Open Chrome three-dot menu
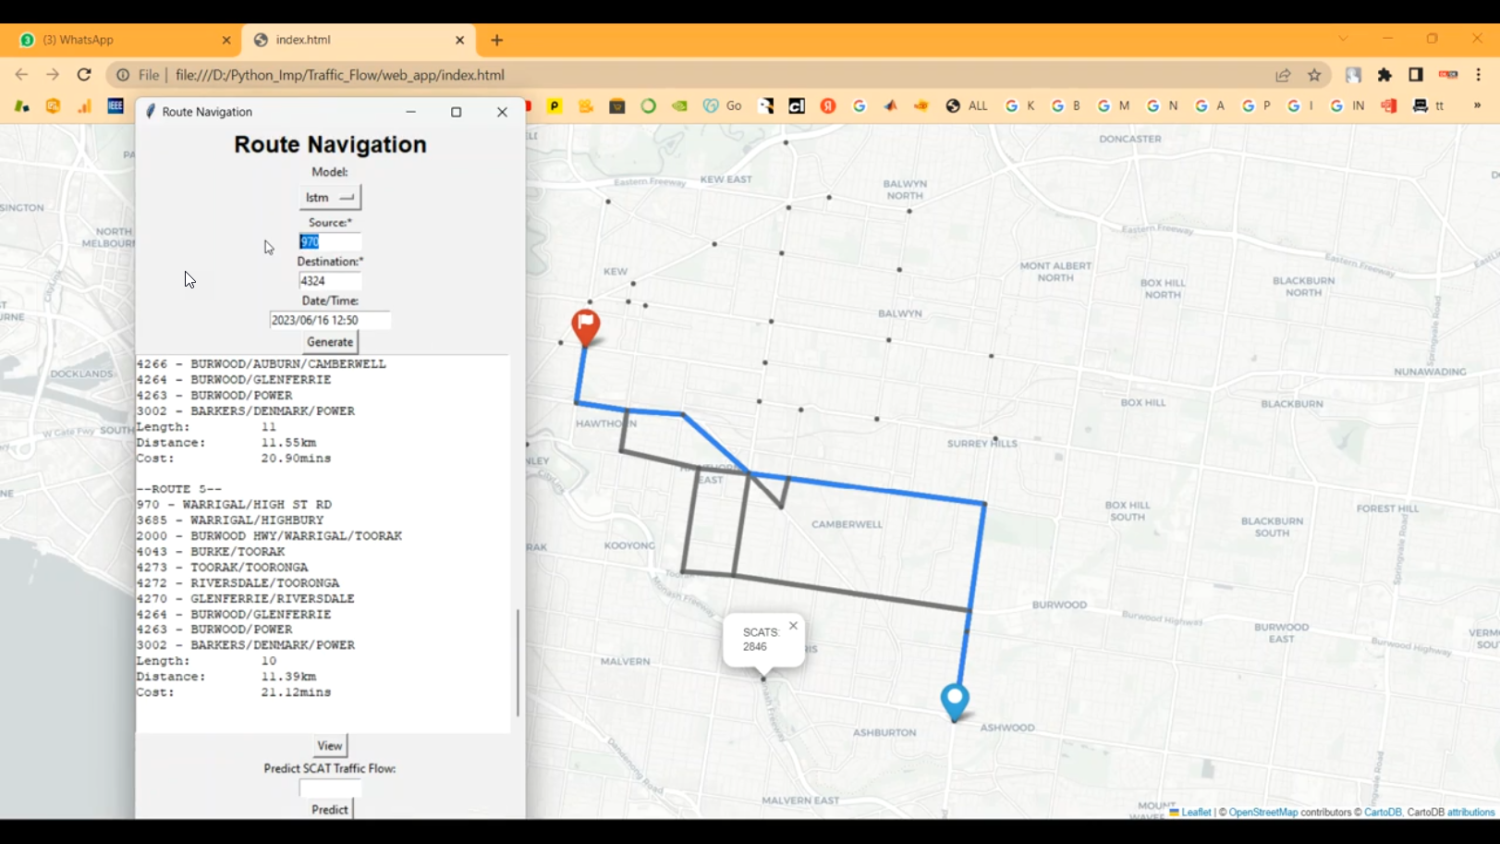Viewport: 1500px width, 844px height. tap(1478, 75)
